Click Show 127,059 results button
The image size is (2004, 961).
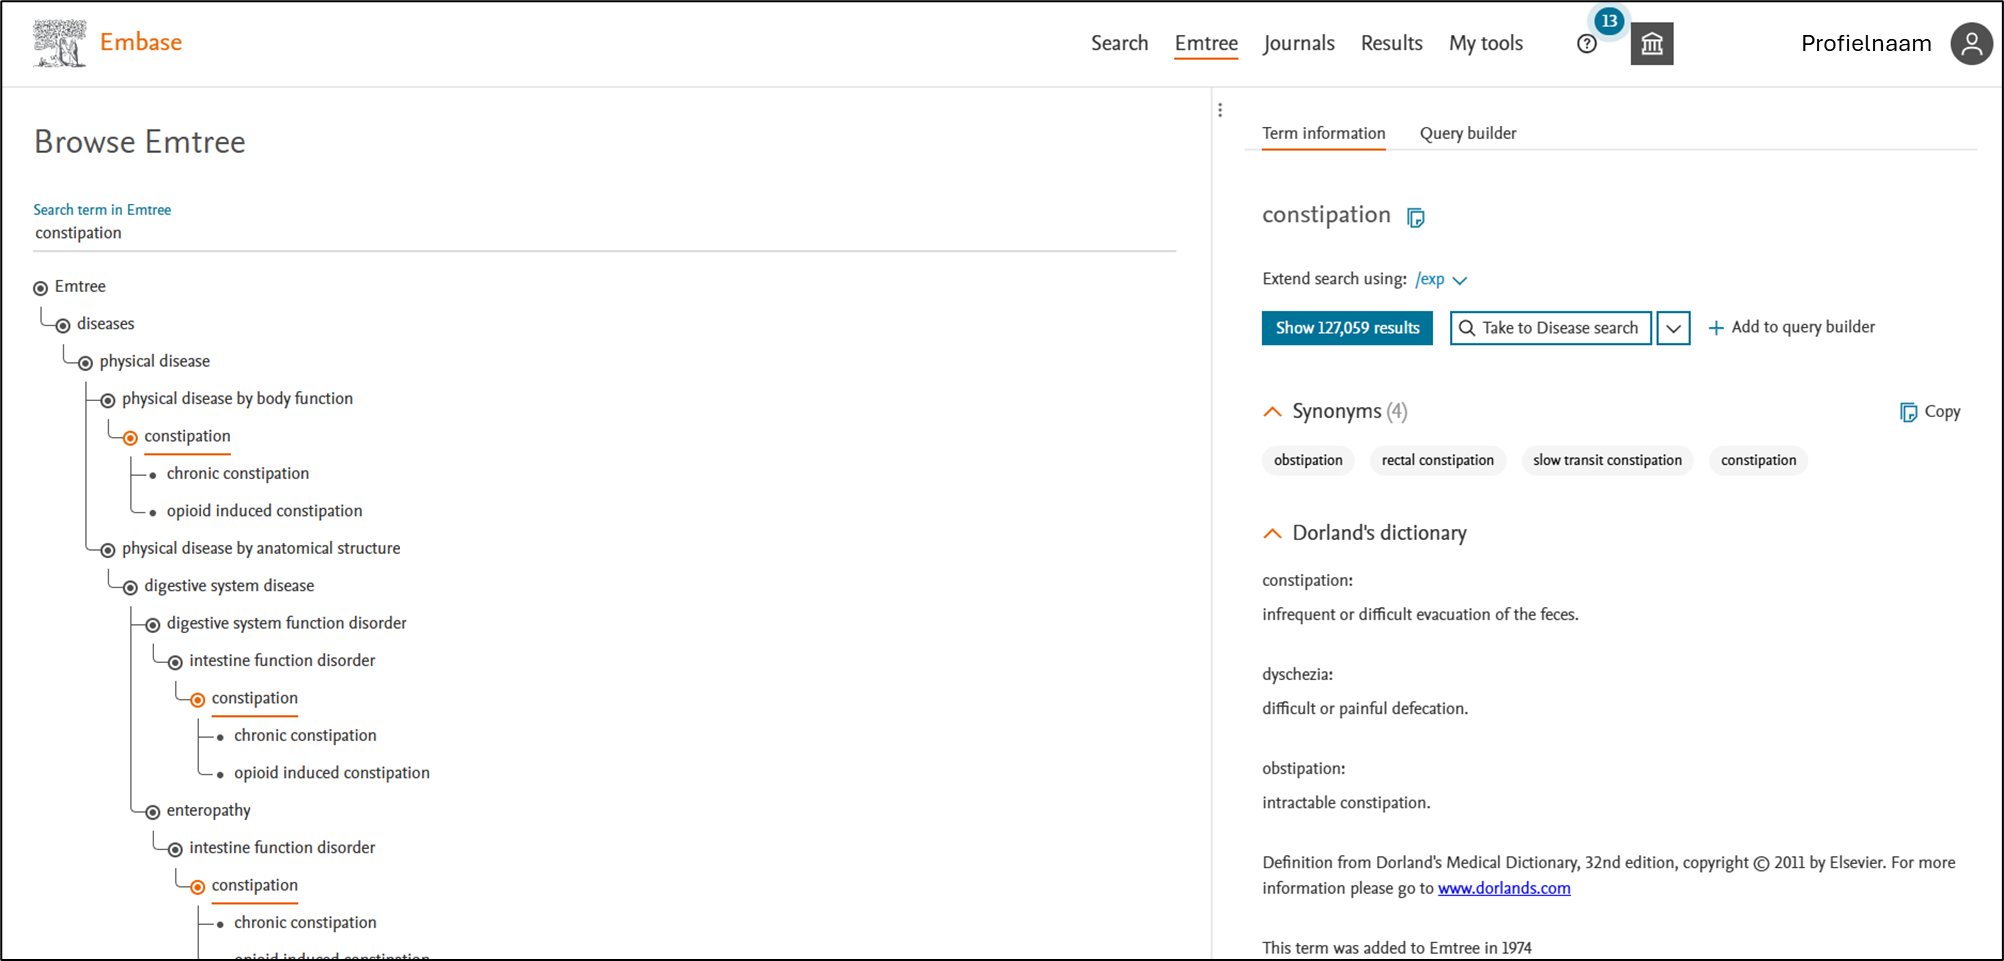(1346, 328)
